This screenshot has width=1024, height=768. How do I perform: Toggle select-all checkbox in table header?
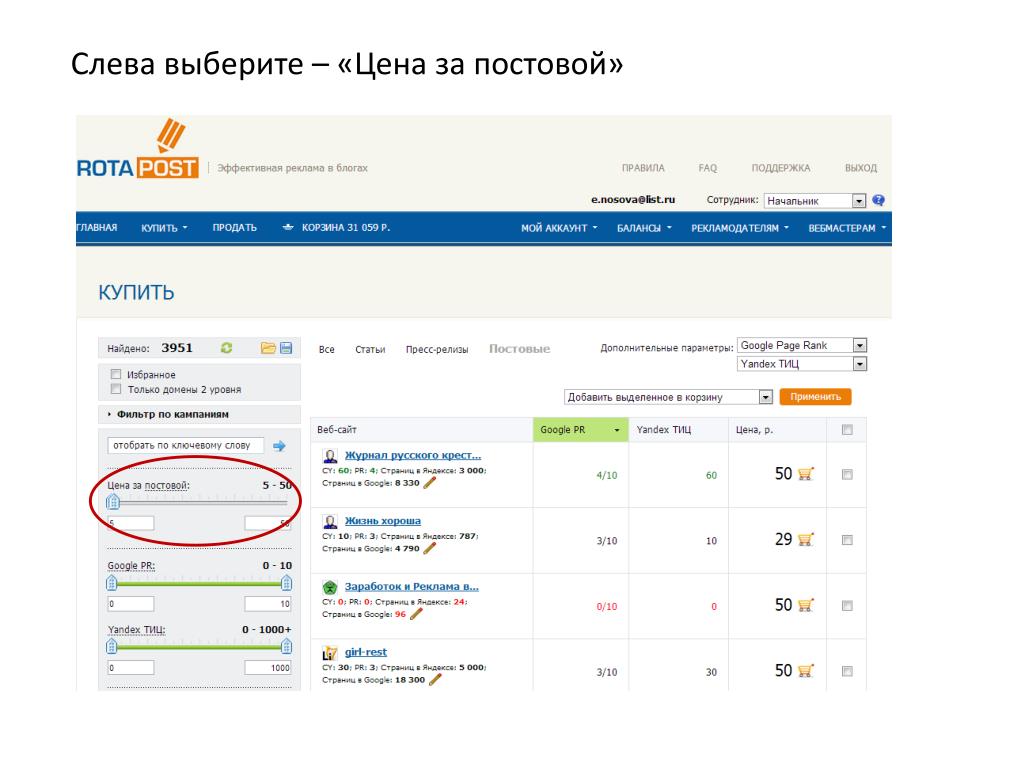point(847,430)
